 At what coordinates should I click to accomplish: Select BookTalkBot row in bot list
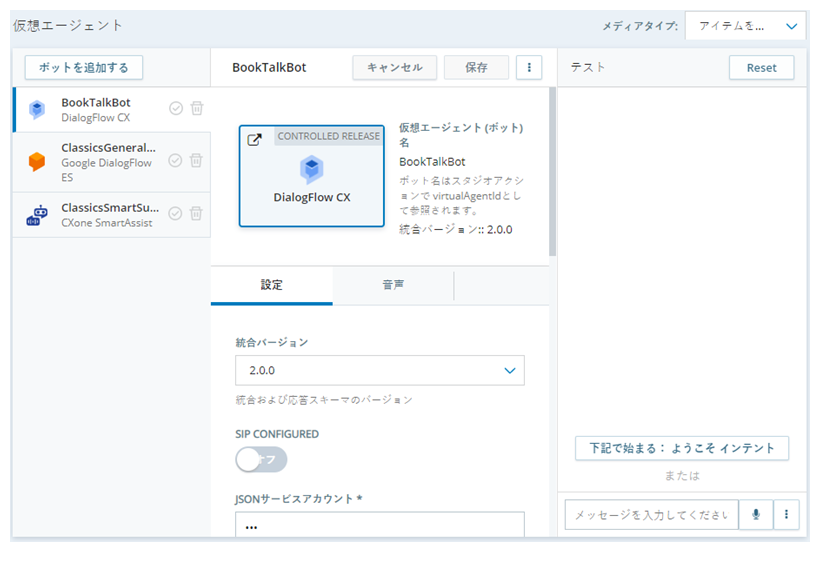click(x=112, y=109)
